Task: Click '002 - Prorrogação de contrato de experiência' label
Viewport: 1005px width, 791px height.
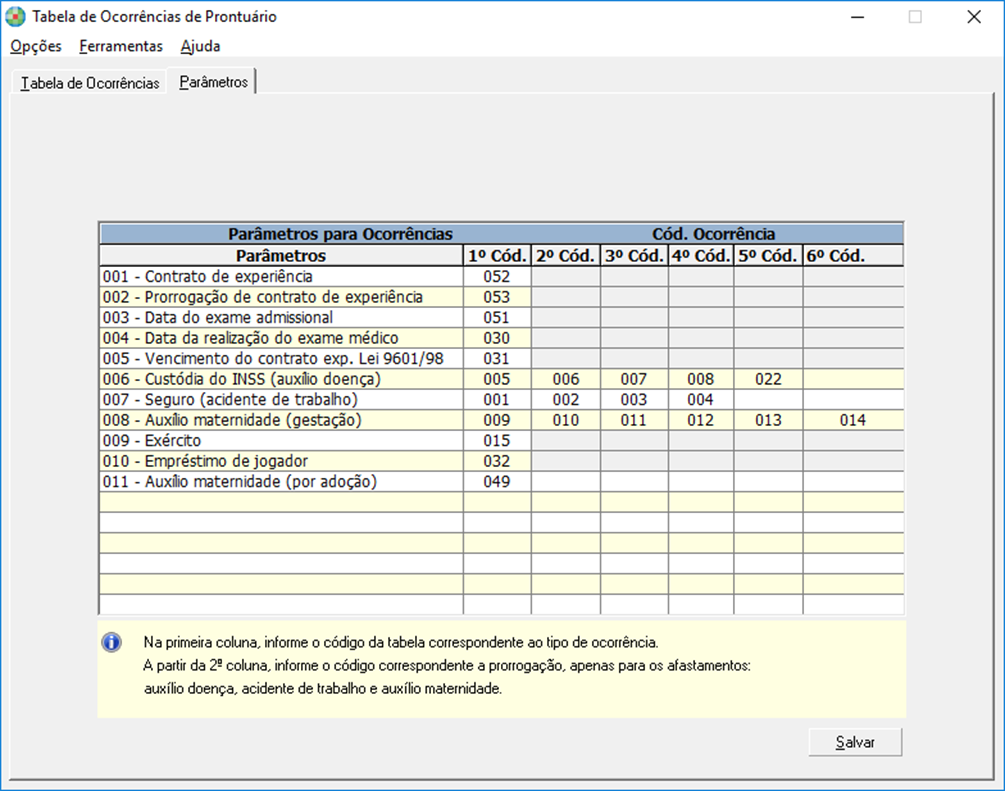Action: click(281, 297)
